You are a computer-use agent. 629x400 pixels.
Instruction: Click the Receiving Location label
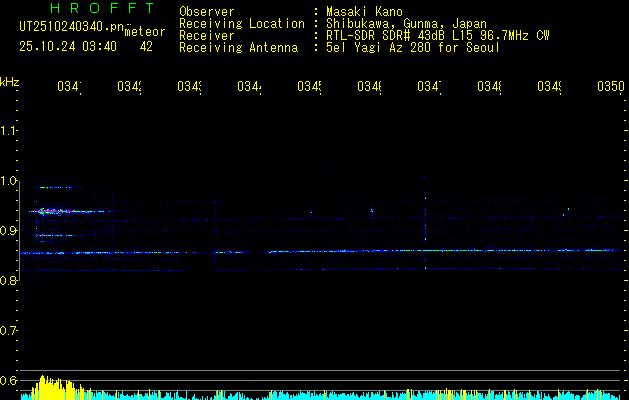pyautogui.click(x=242, y=24)
